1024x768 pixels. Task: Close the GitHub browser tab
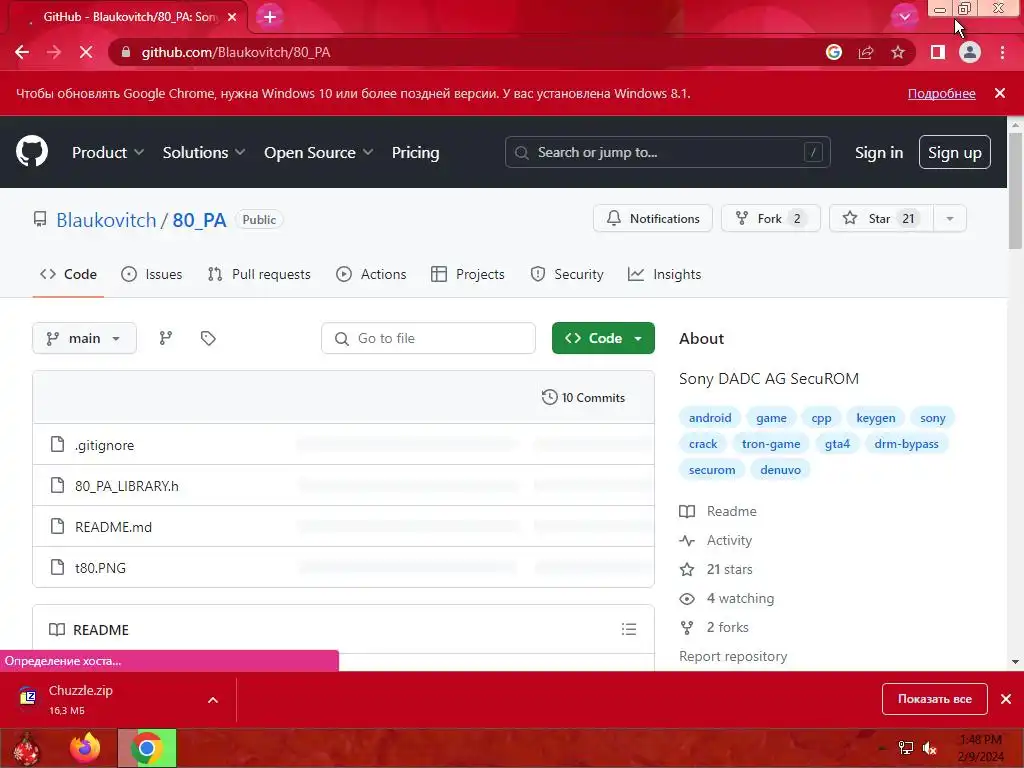(x=232, y=17)
